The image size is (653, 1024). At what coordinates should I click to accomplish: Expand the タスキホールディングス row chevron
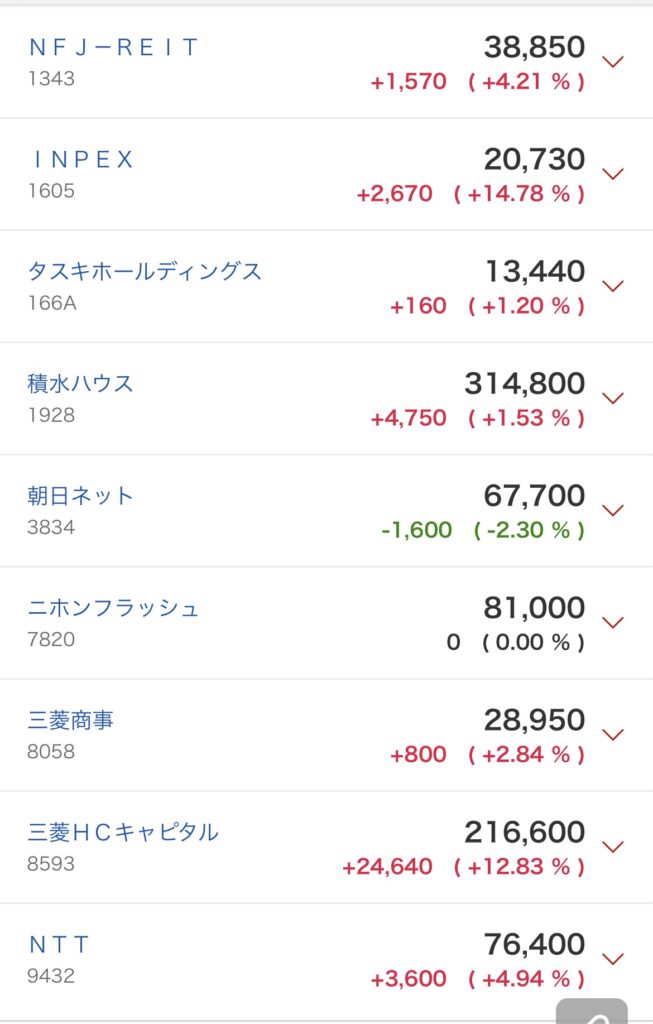click(x=613, y=286)
